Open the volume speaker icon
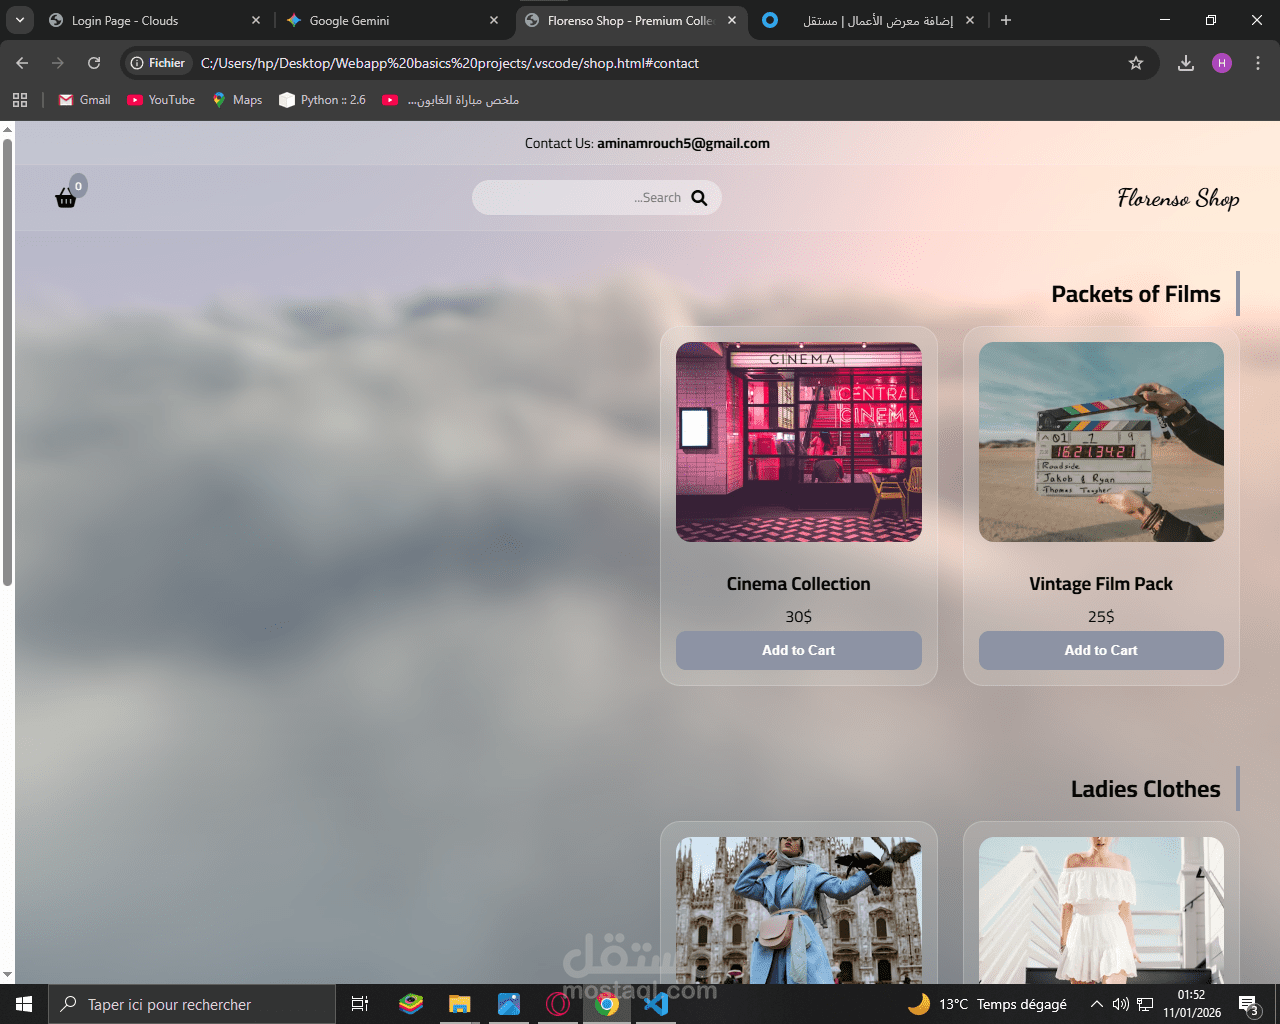This screenshot has height=1024, width=1280. click(x=1121, y=1004)
